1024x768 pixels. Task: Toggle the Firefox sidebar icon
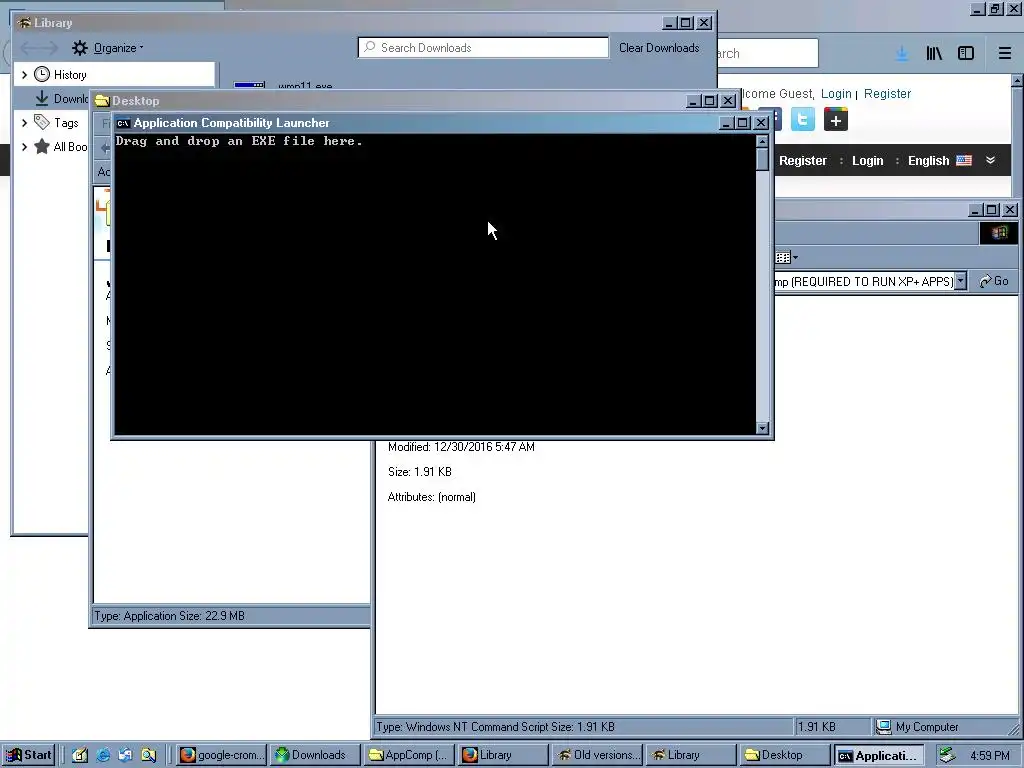pyautogui.click(x=966, y=54)
